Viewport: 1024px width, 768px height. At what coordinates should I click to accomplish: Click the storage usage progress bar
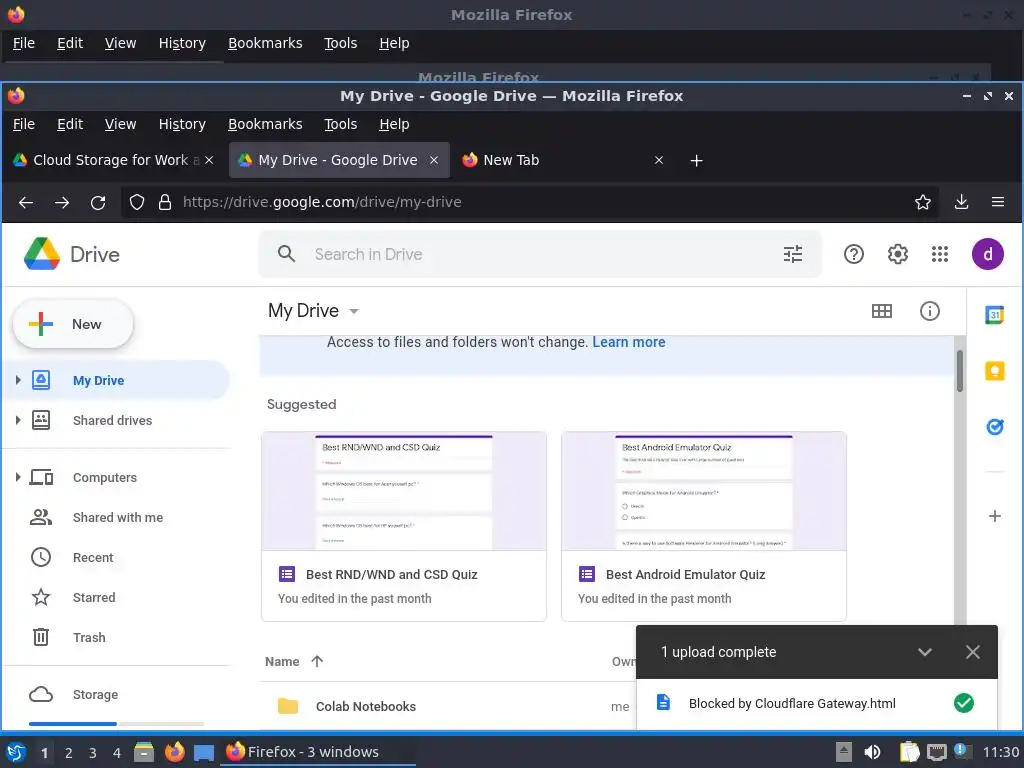point(116,724)
